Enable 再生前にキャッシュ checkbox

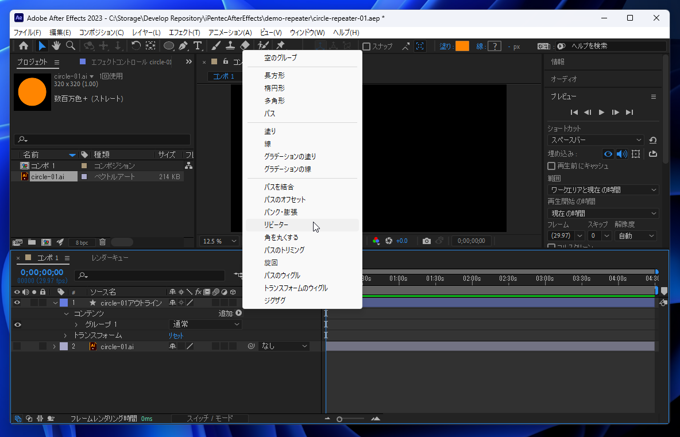[551, 166]
